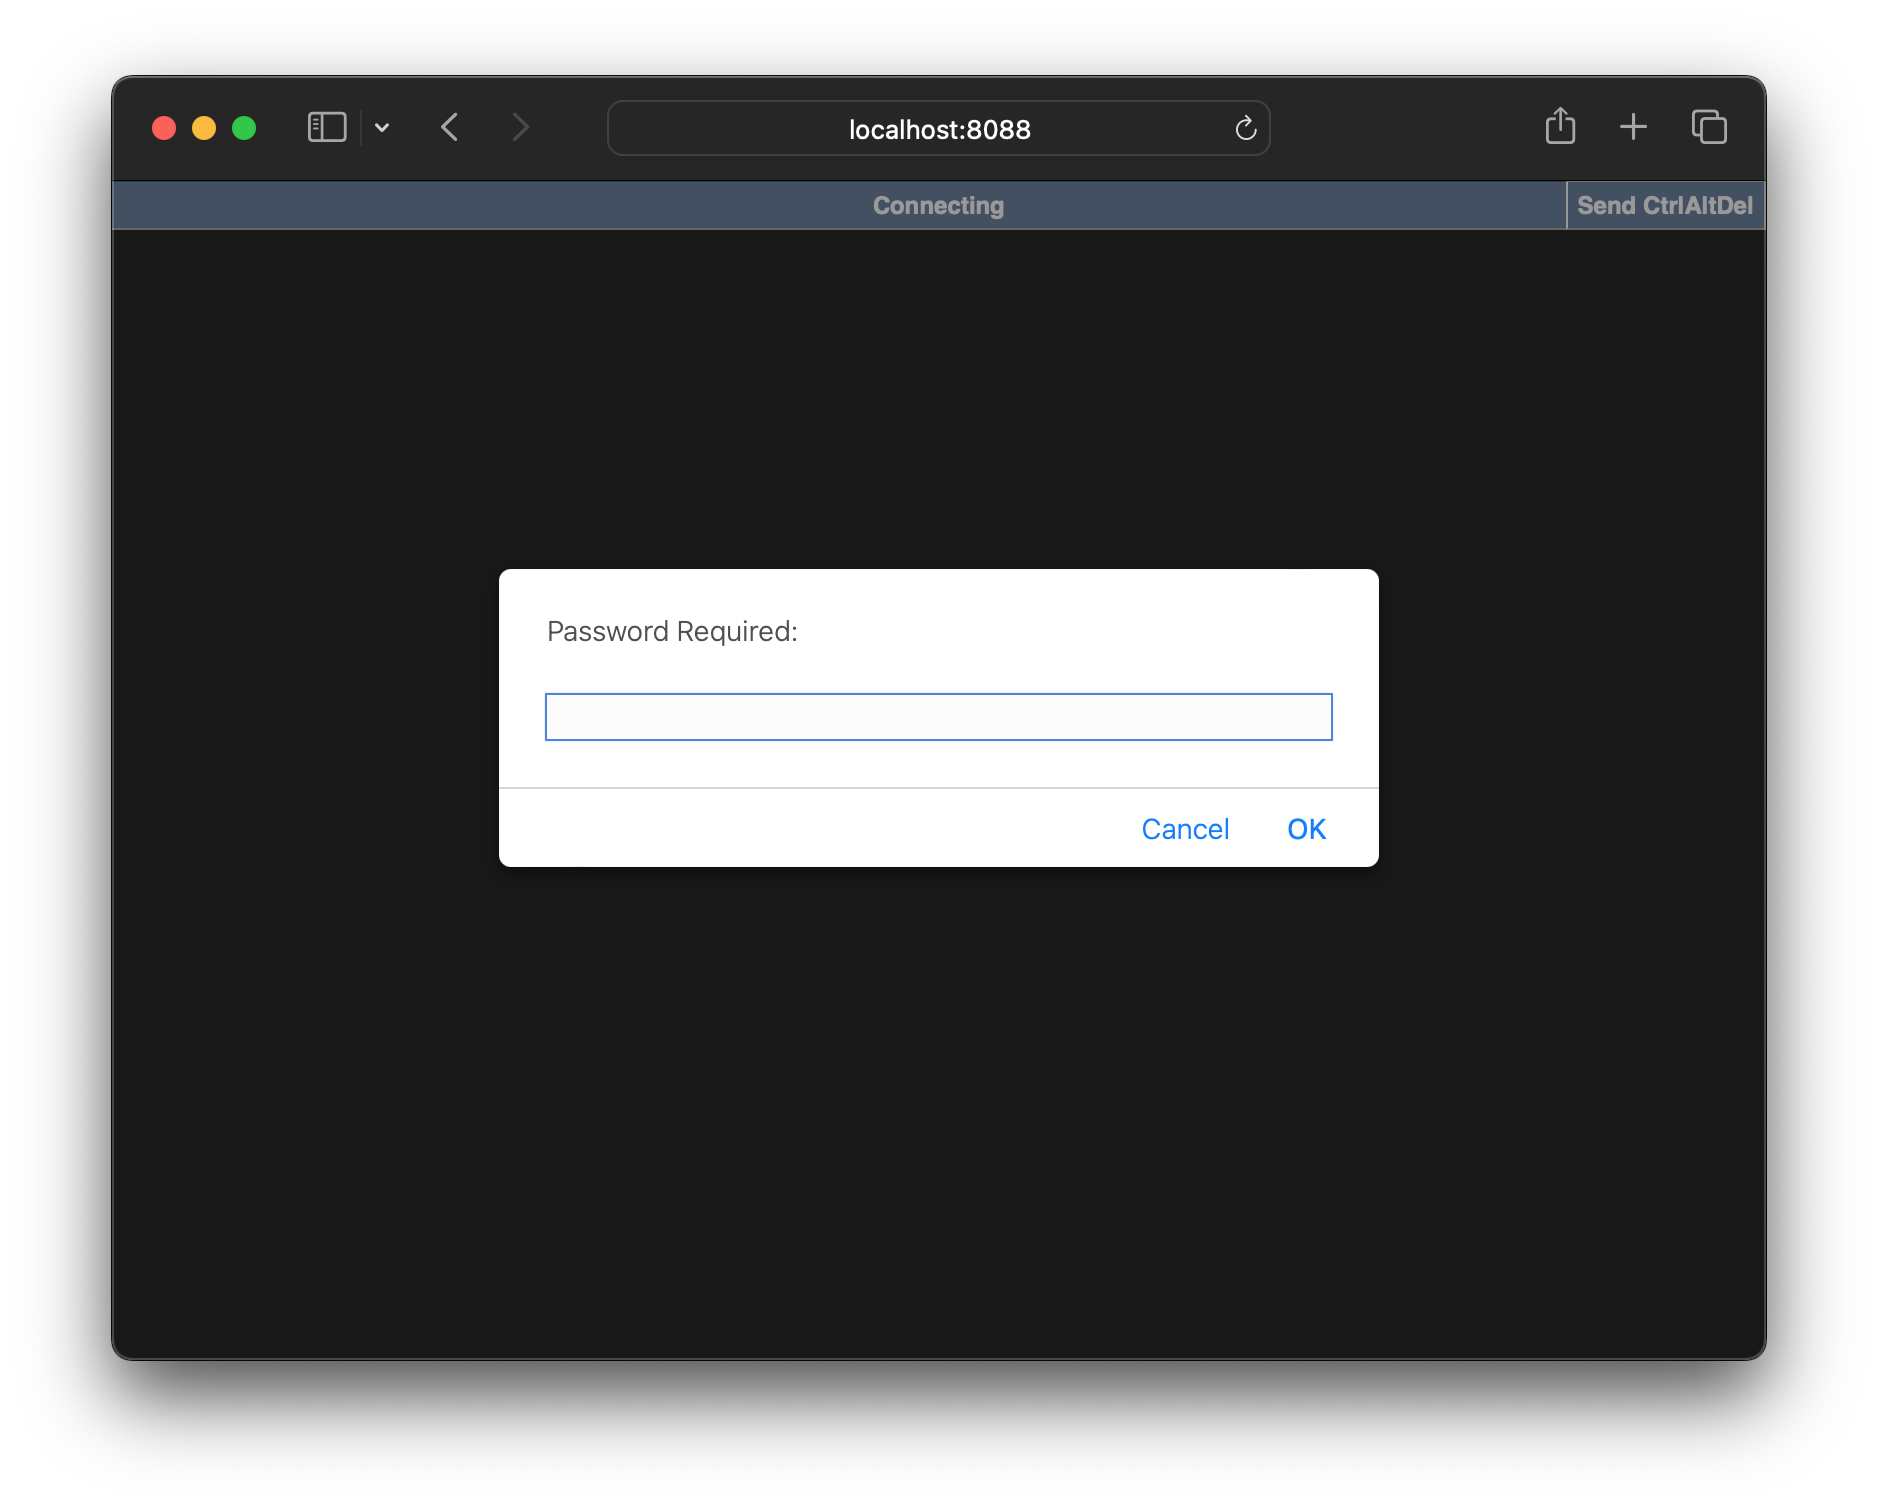Click the VNC viewport background area
1878x1508 pixels.
pos(938,1150)
